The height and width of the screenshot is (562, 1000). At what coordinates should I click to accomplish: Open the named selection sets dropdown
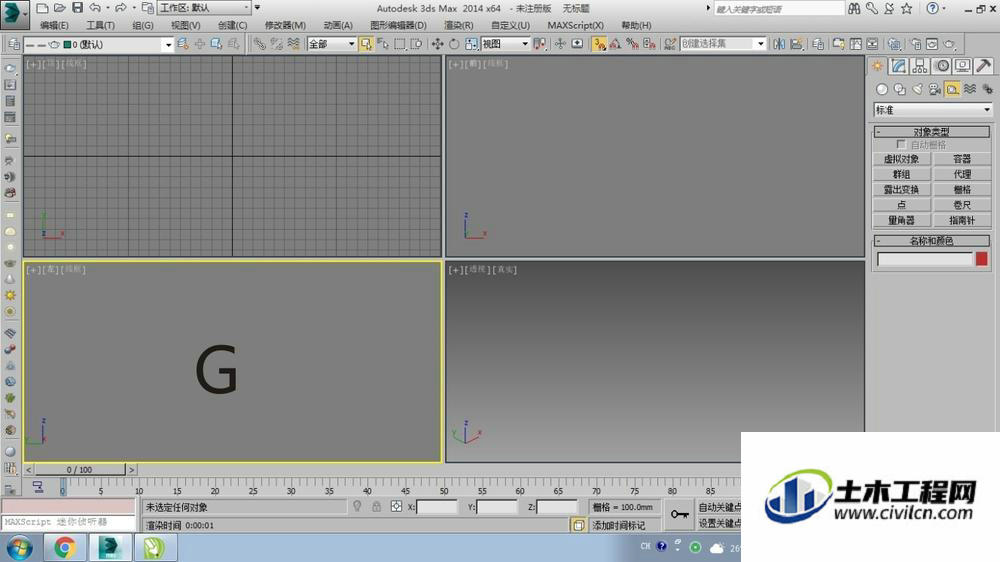point(723,44)
